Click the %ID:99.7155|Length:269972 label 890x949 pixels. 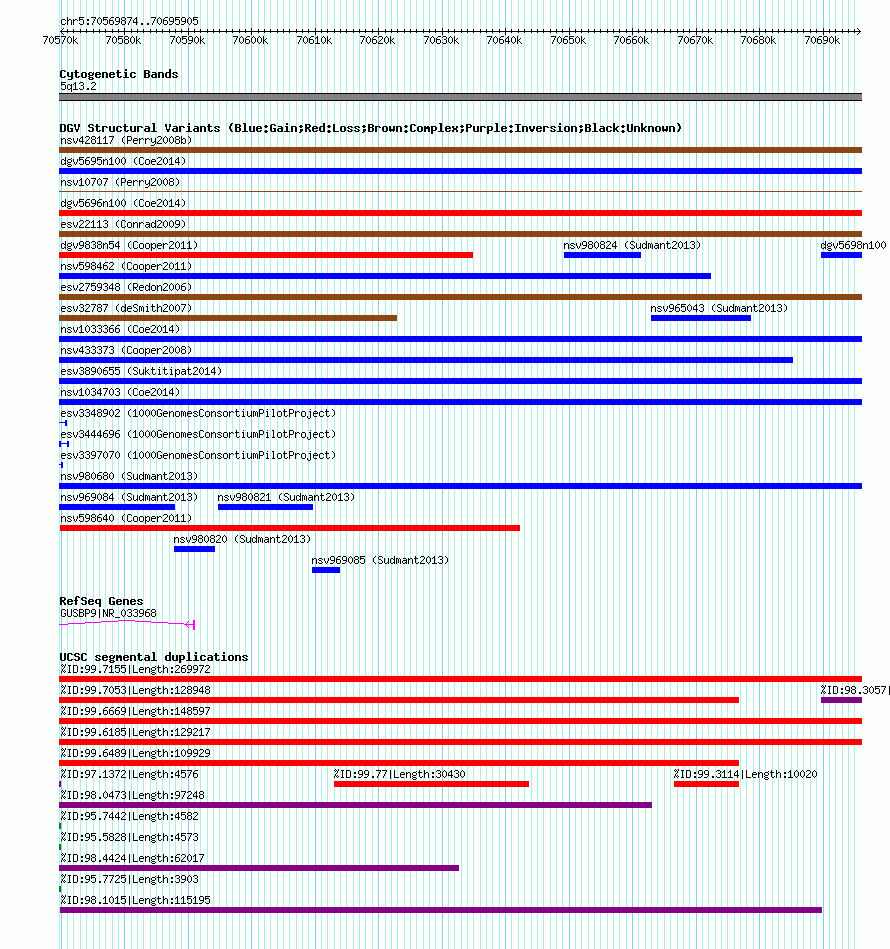[136, 669]
